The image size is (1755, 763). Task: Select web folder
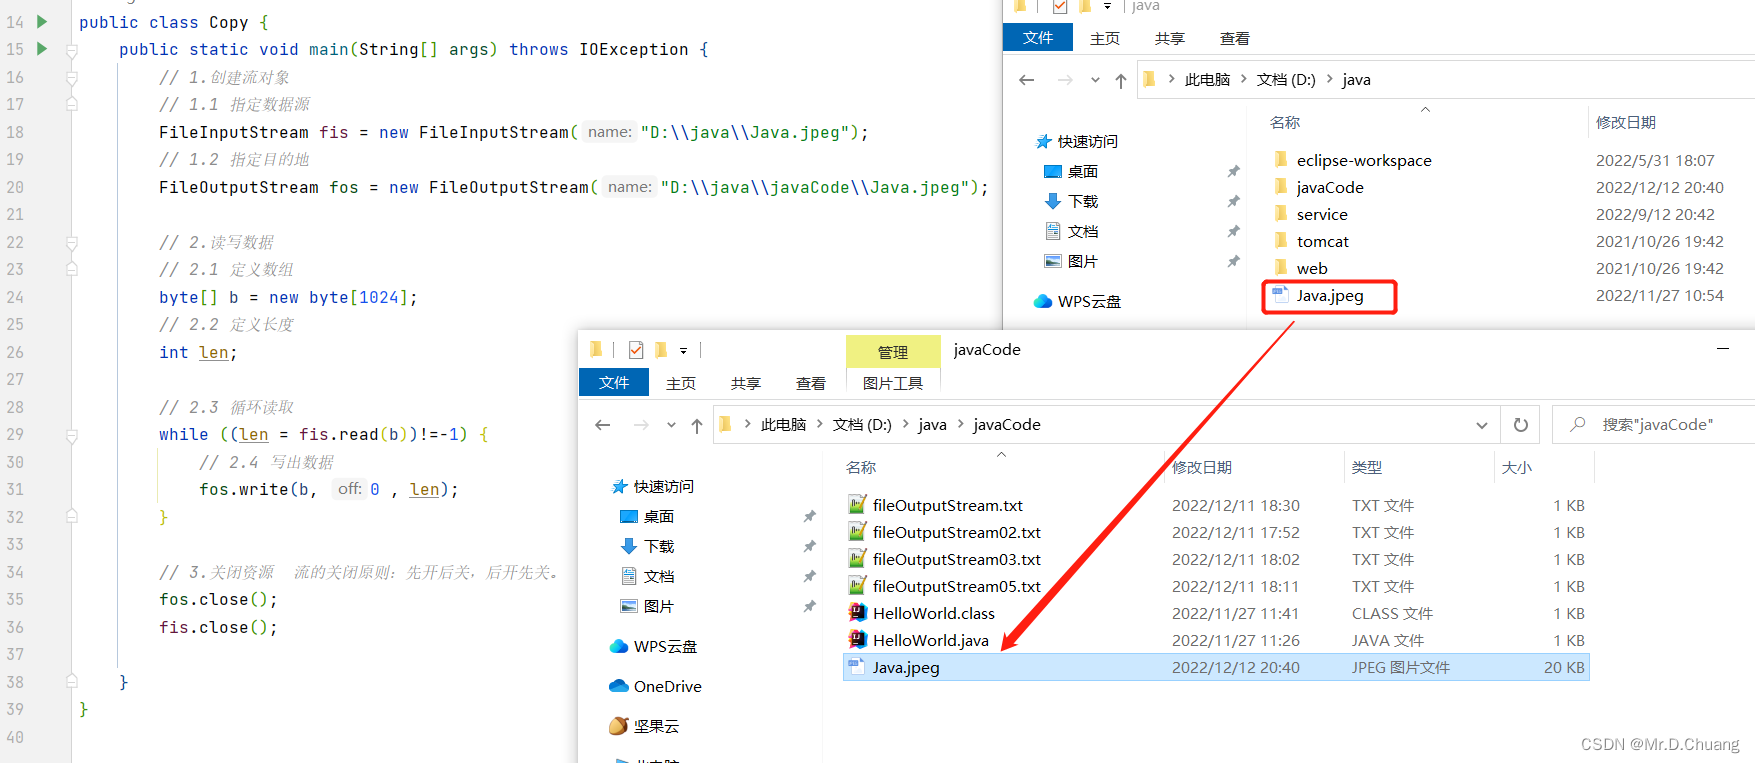click(x=1300, y=268)
